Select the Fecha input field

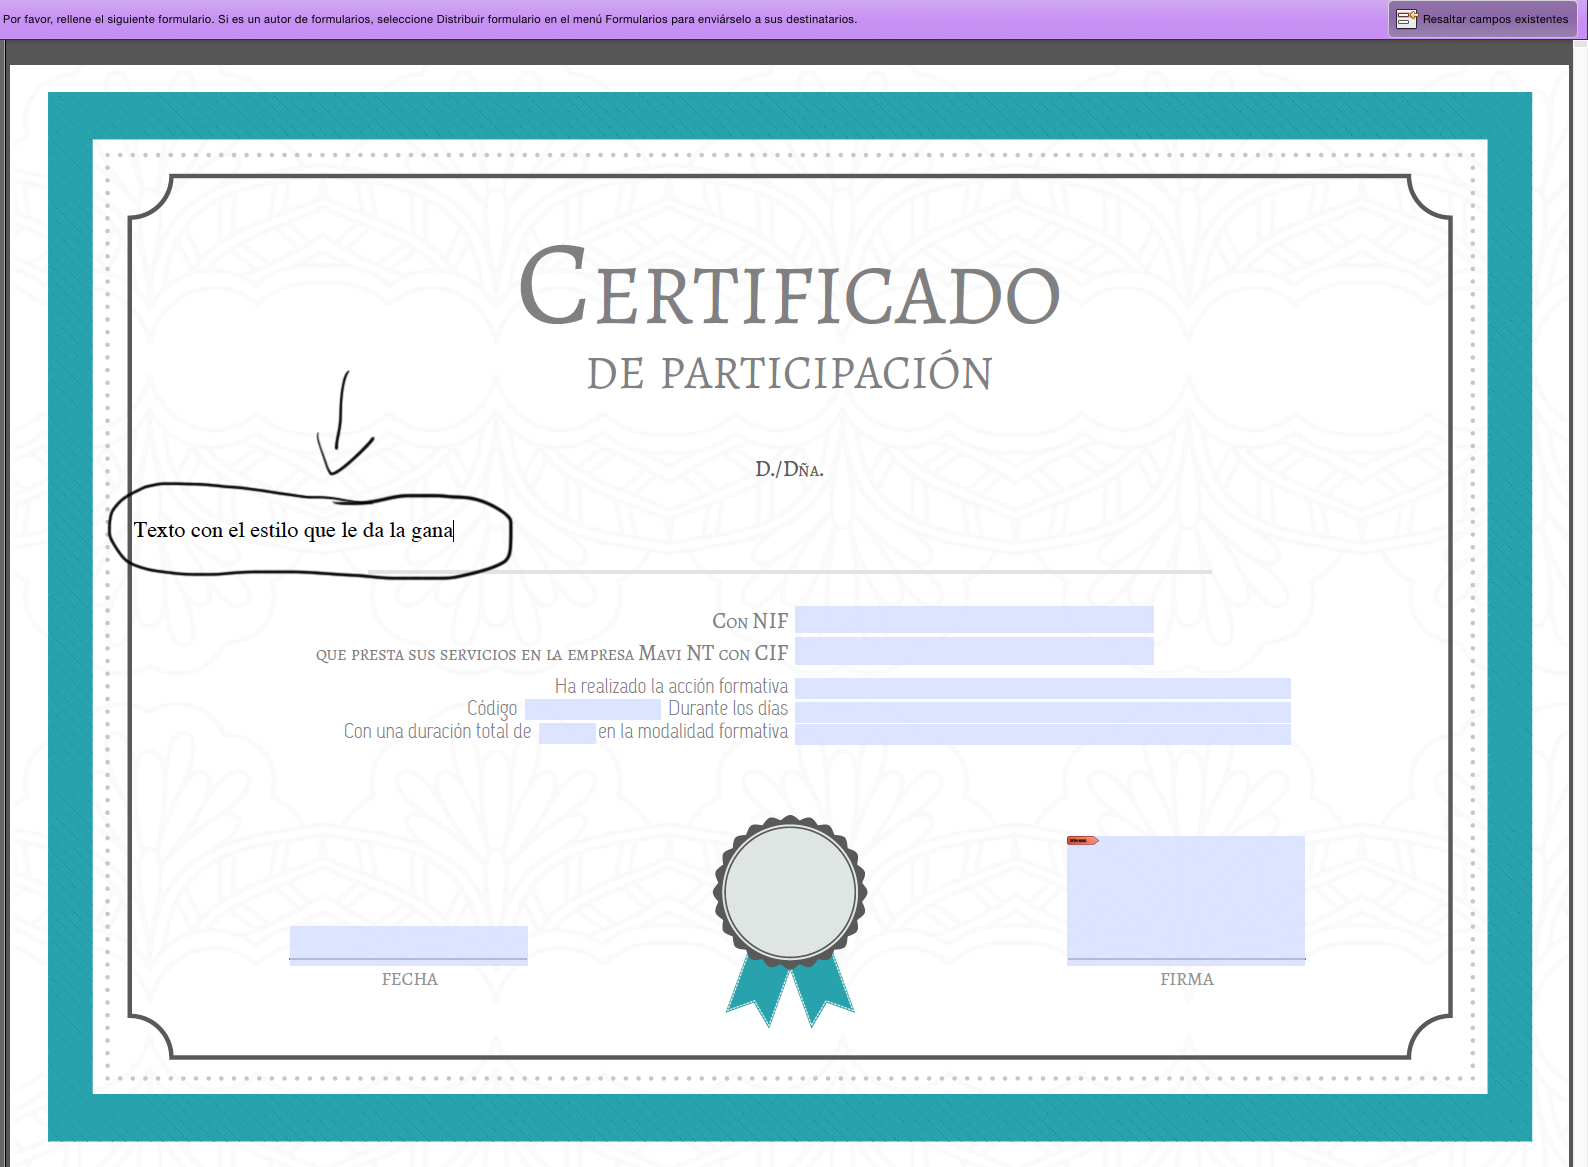point(409,945)
